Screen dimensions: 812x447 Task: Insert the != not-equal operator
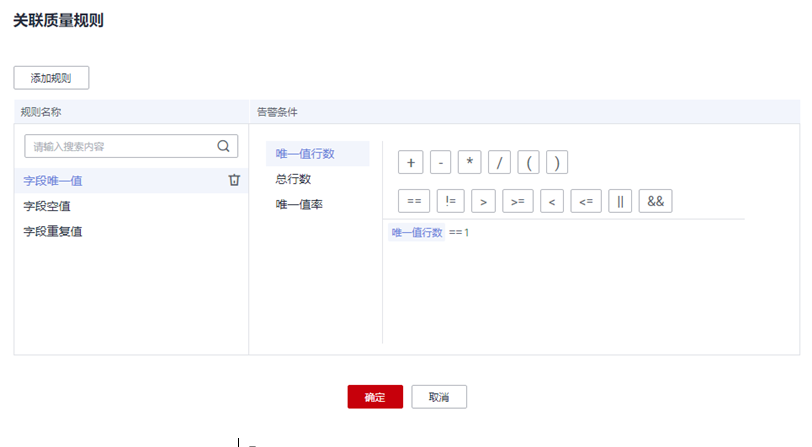(x=451, y=201)
